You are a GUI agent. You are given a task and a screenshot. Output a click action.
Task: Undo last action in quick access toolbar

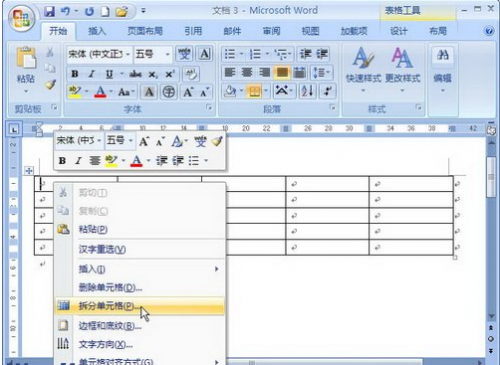tap(65, 12)
